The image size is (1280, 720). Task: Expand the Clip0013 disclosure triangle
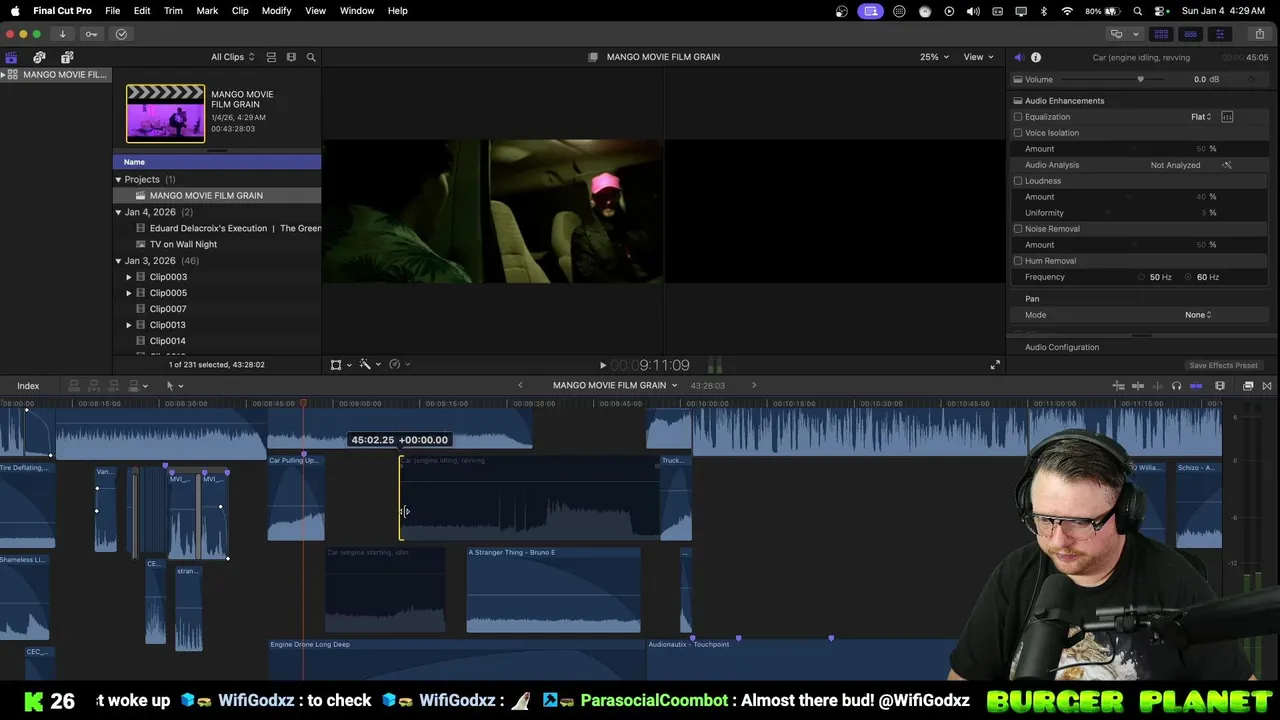[128, 325]
